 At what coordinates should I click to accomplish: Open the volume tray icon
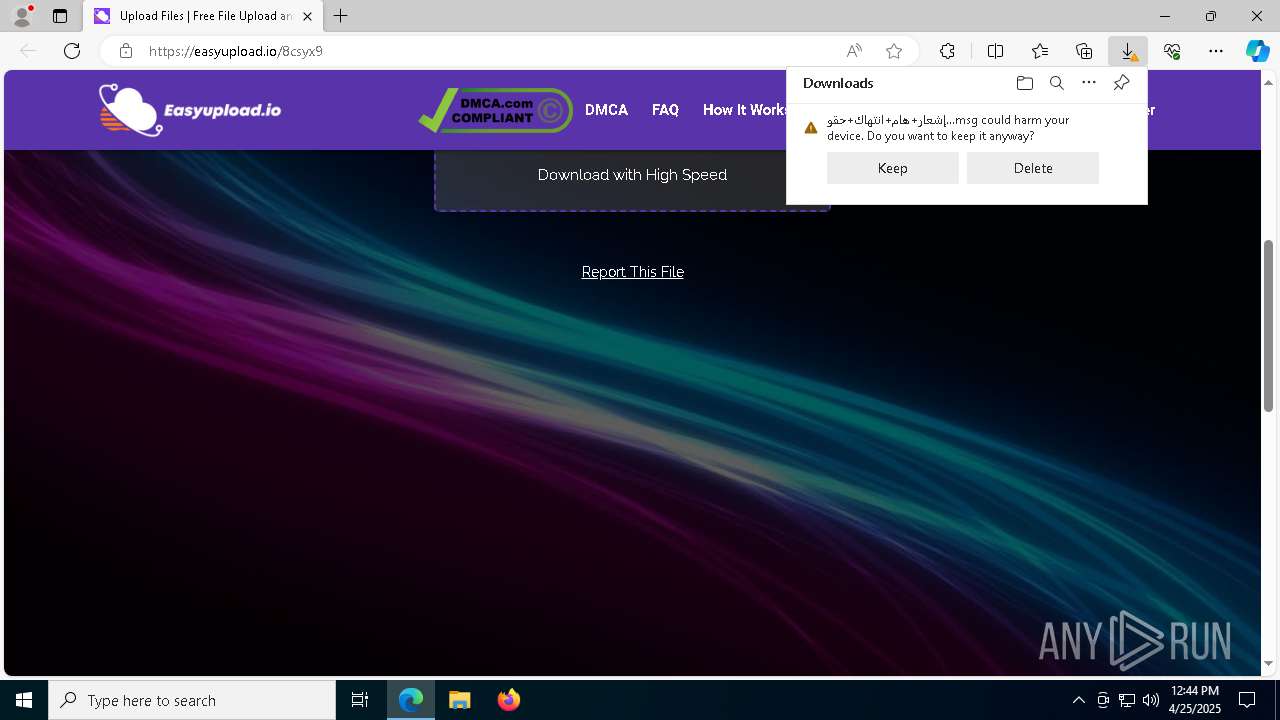pos(1151,700)
